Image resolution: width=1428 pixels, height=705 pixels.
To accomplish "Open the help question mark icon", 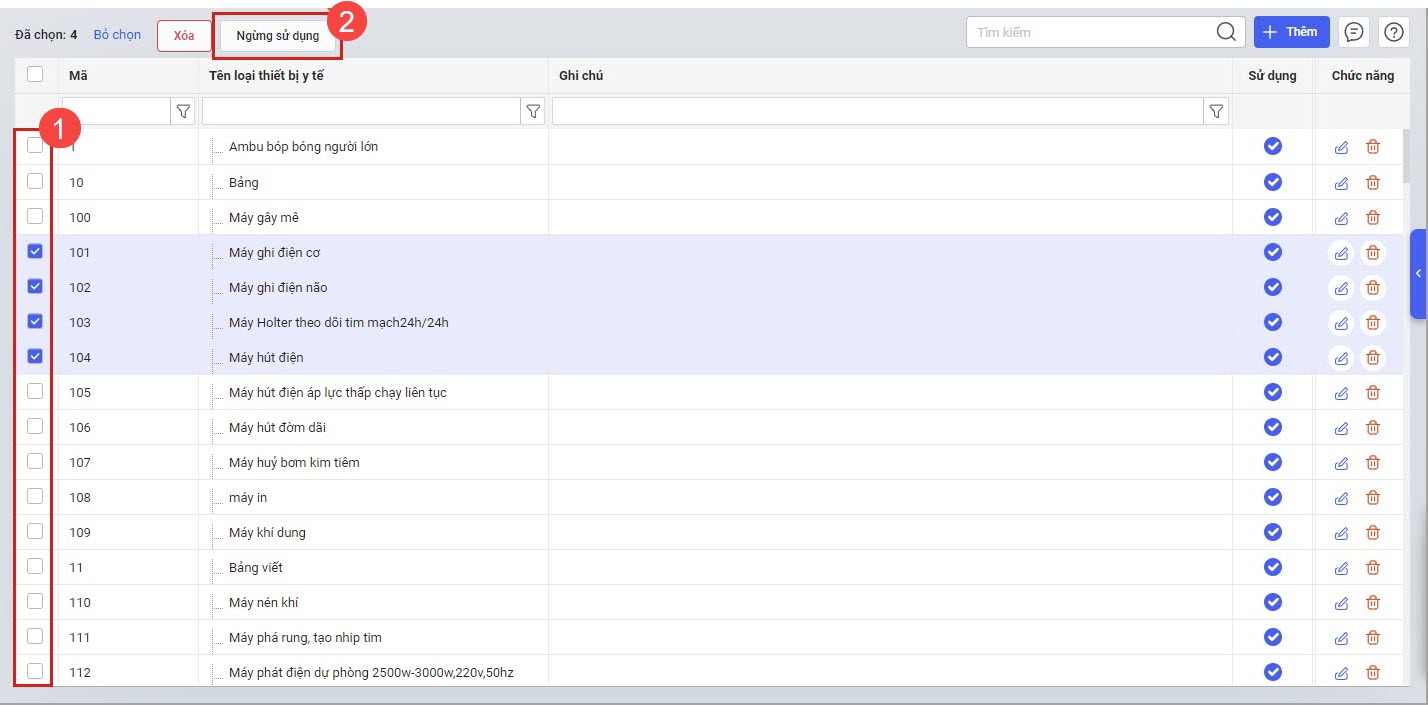I will (1393, 32).
